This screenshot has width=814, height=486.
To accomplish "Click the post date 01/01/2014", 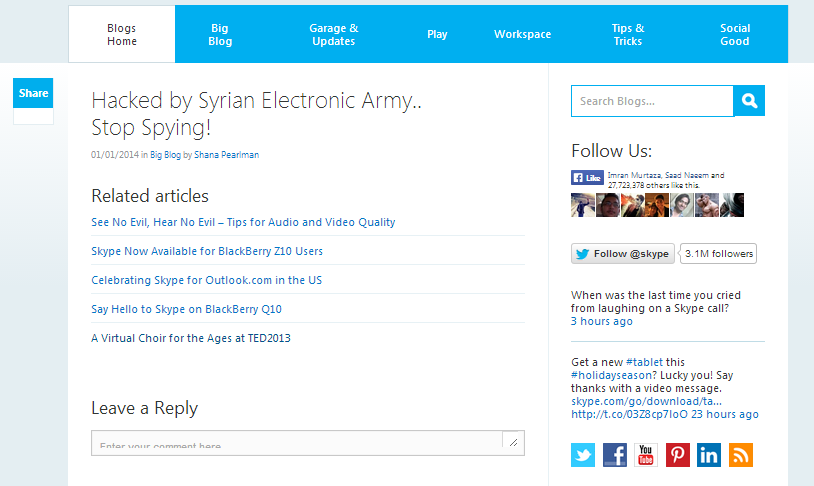I will (x=115, y=155).
